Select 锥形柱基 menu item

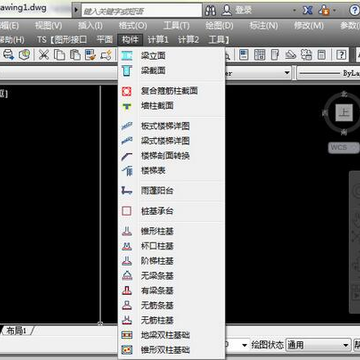tap(172, 231)
